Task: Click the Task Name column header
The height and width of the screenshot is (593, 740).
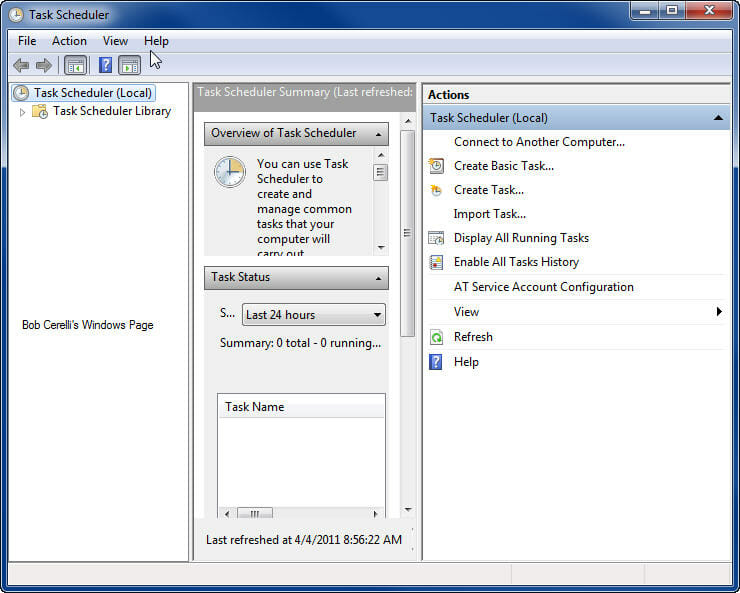Action: (x=301, y=407)
